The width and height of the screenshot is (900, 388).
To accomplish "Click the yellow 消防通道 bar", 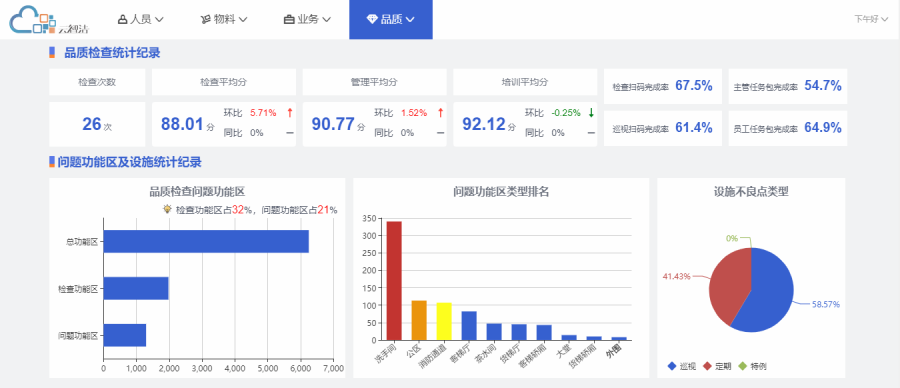I will coord(444,321).
